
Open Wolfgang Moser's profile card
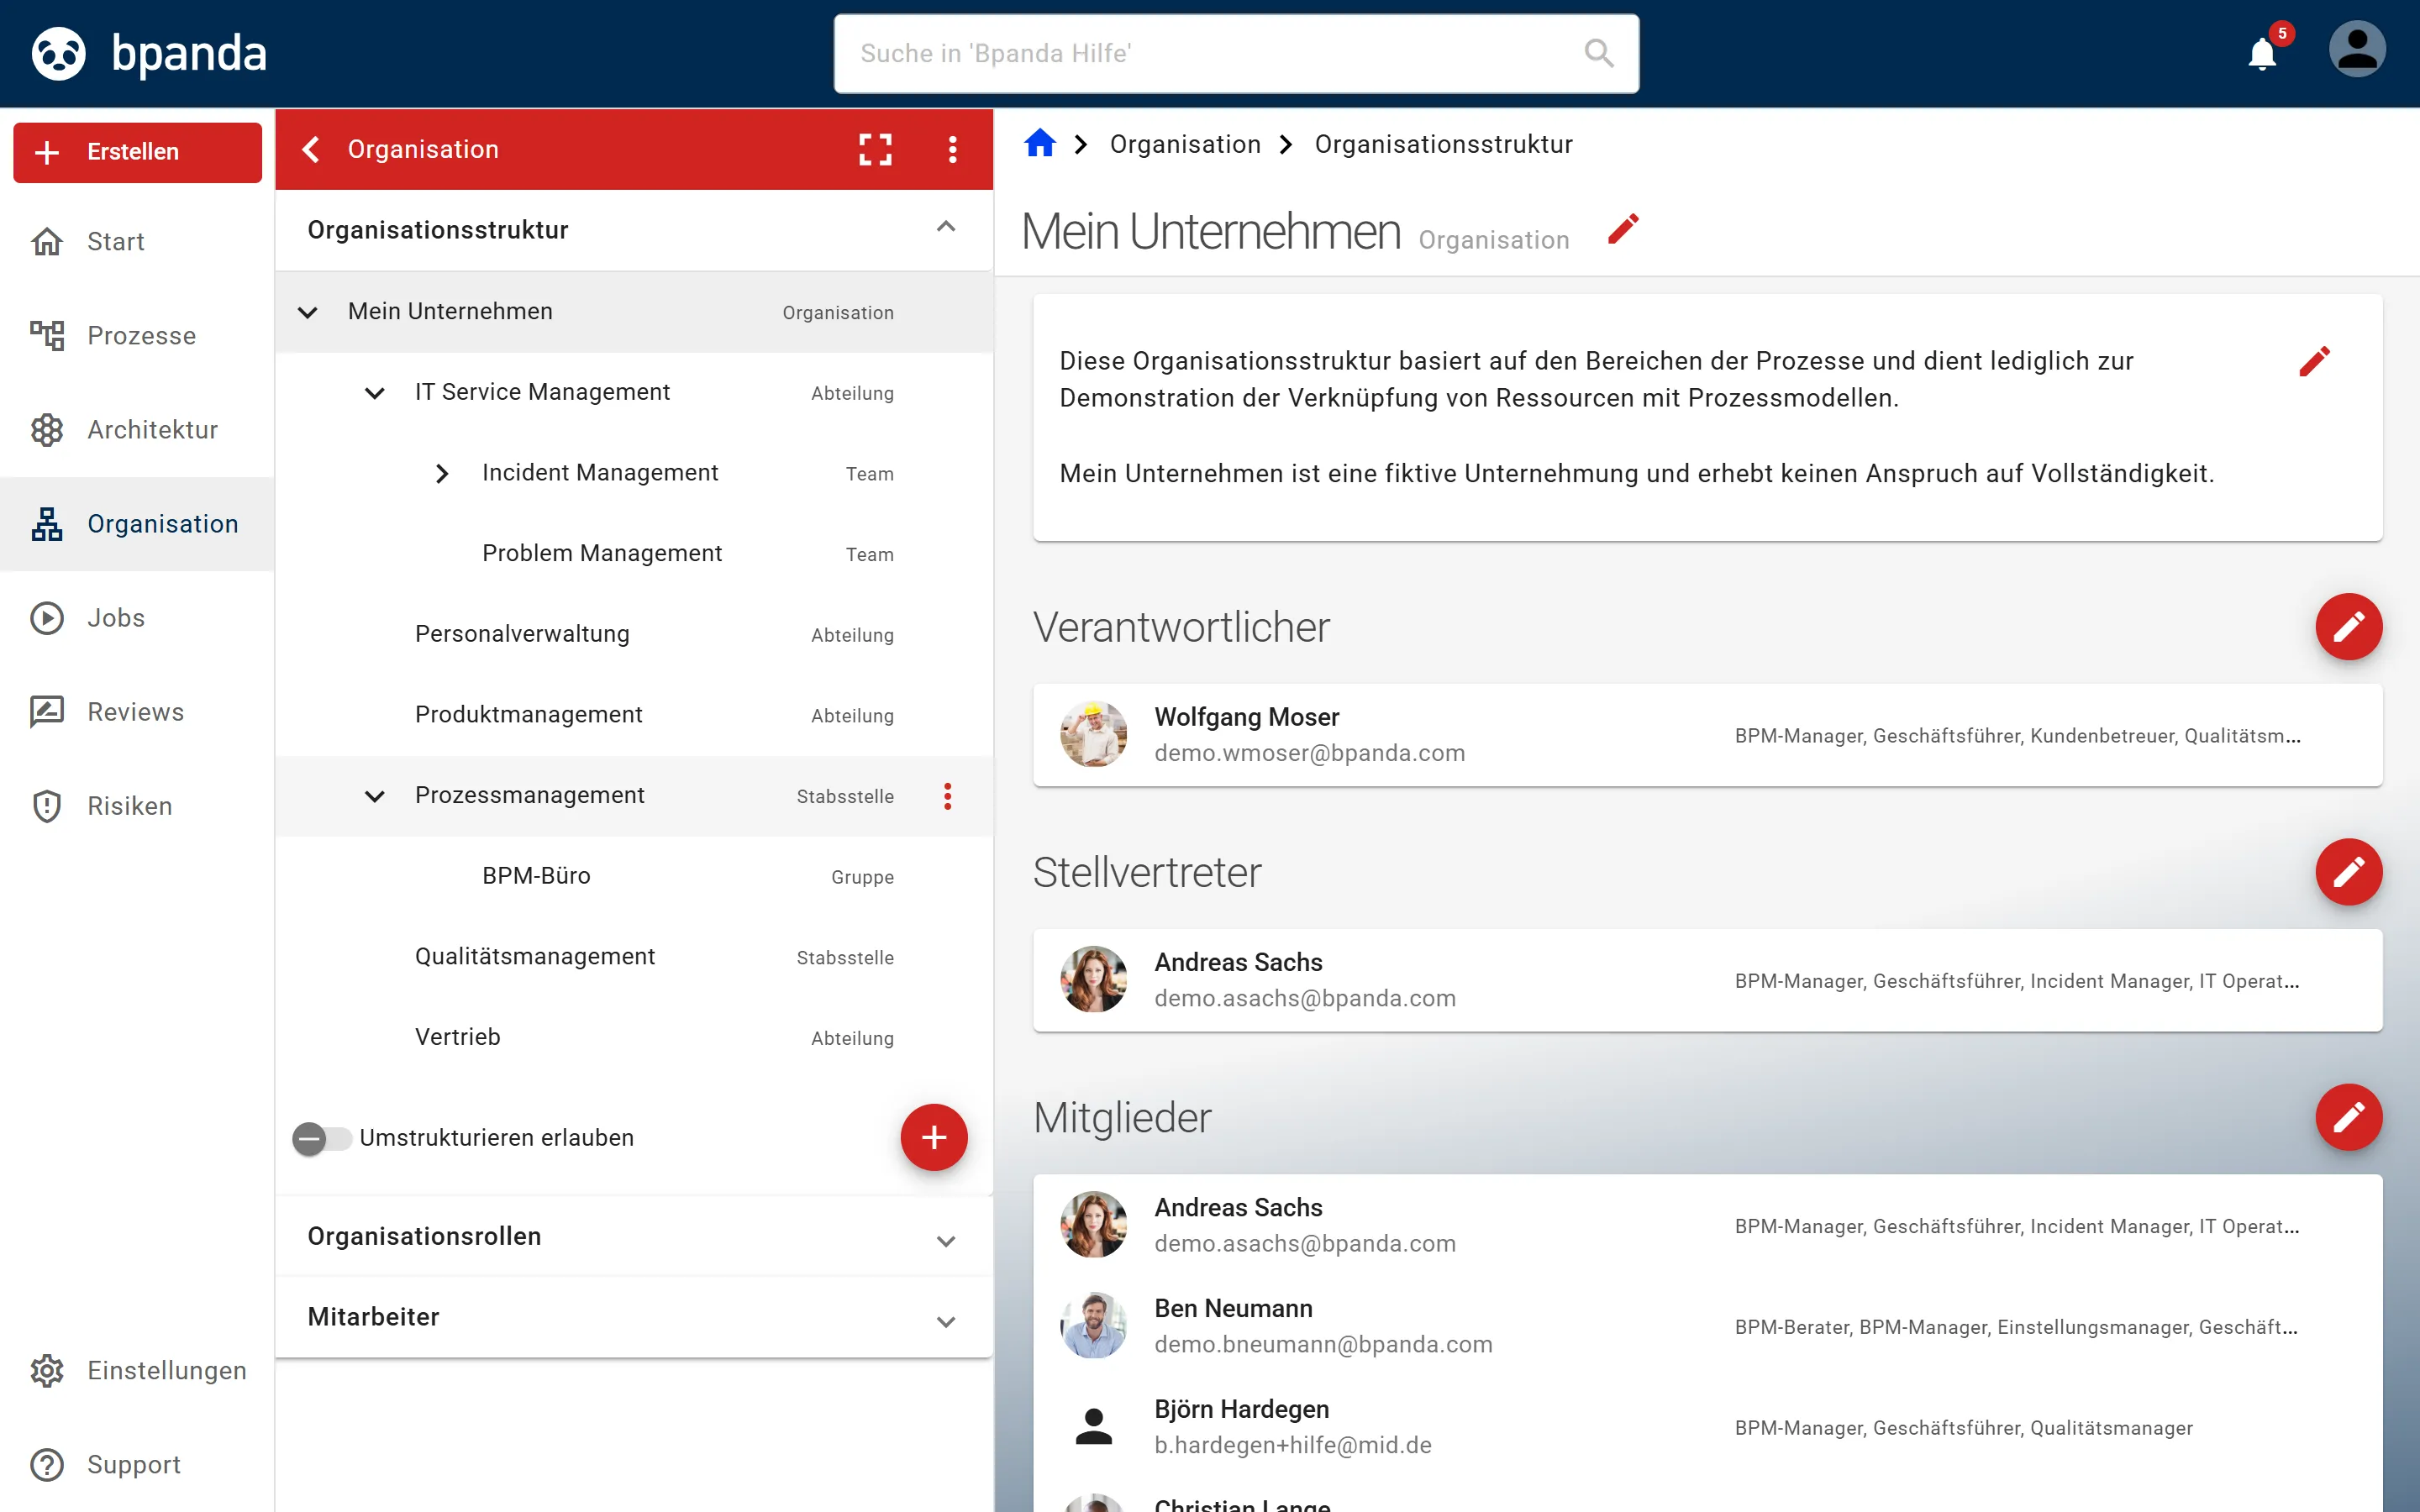click(x=1707, y=735)
